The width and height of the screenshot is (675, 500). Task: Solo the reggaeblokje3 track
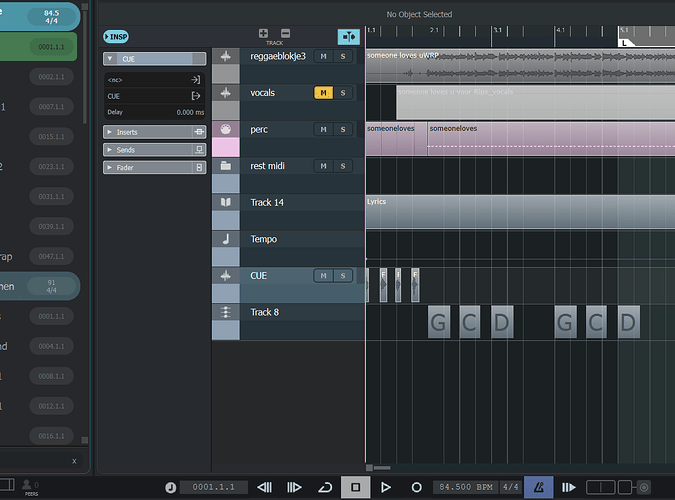343,56
